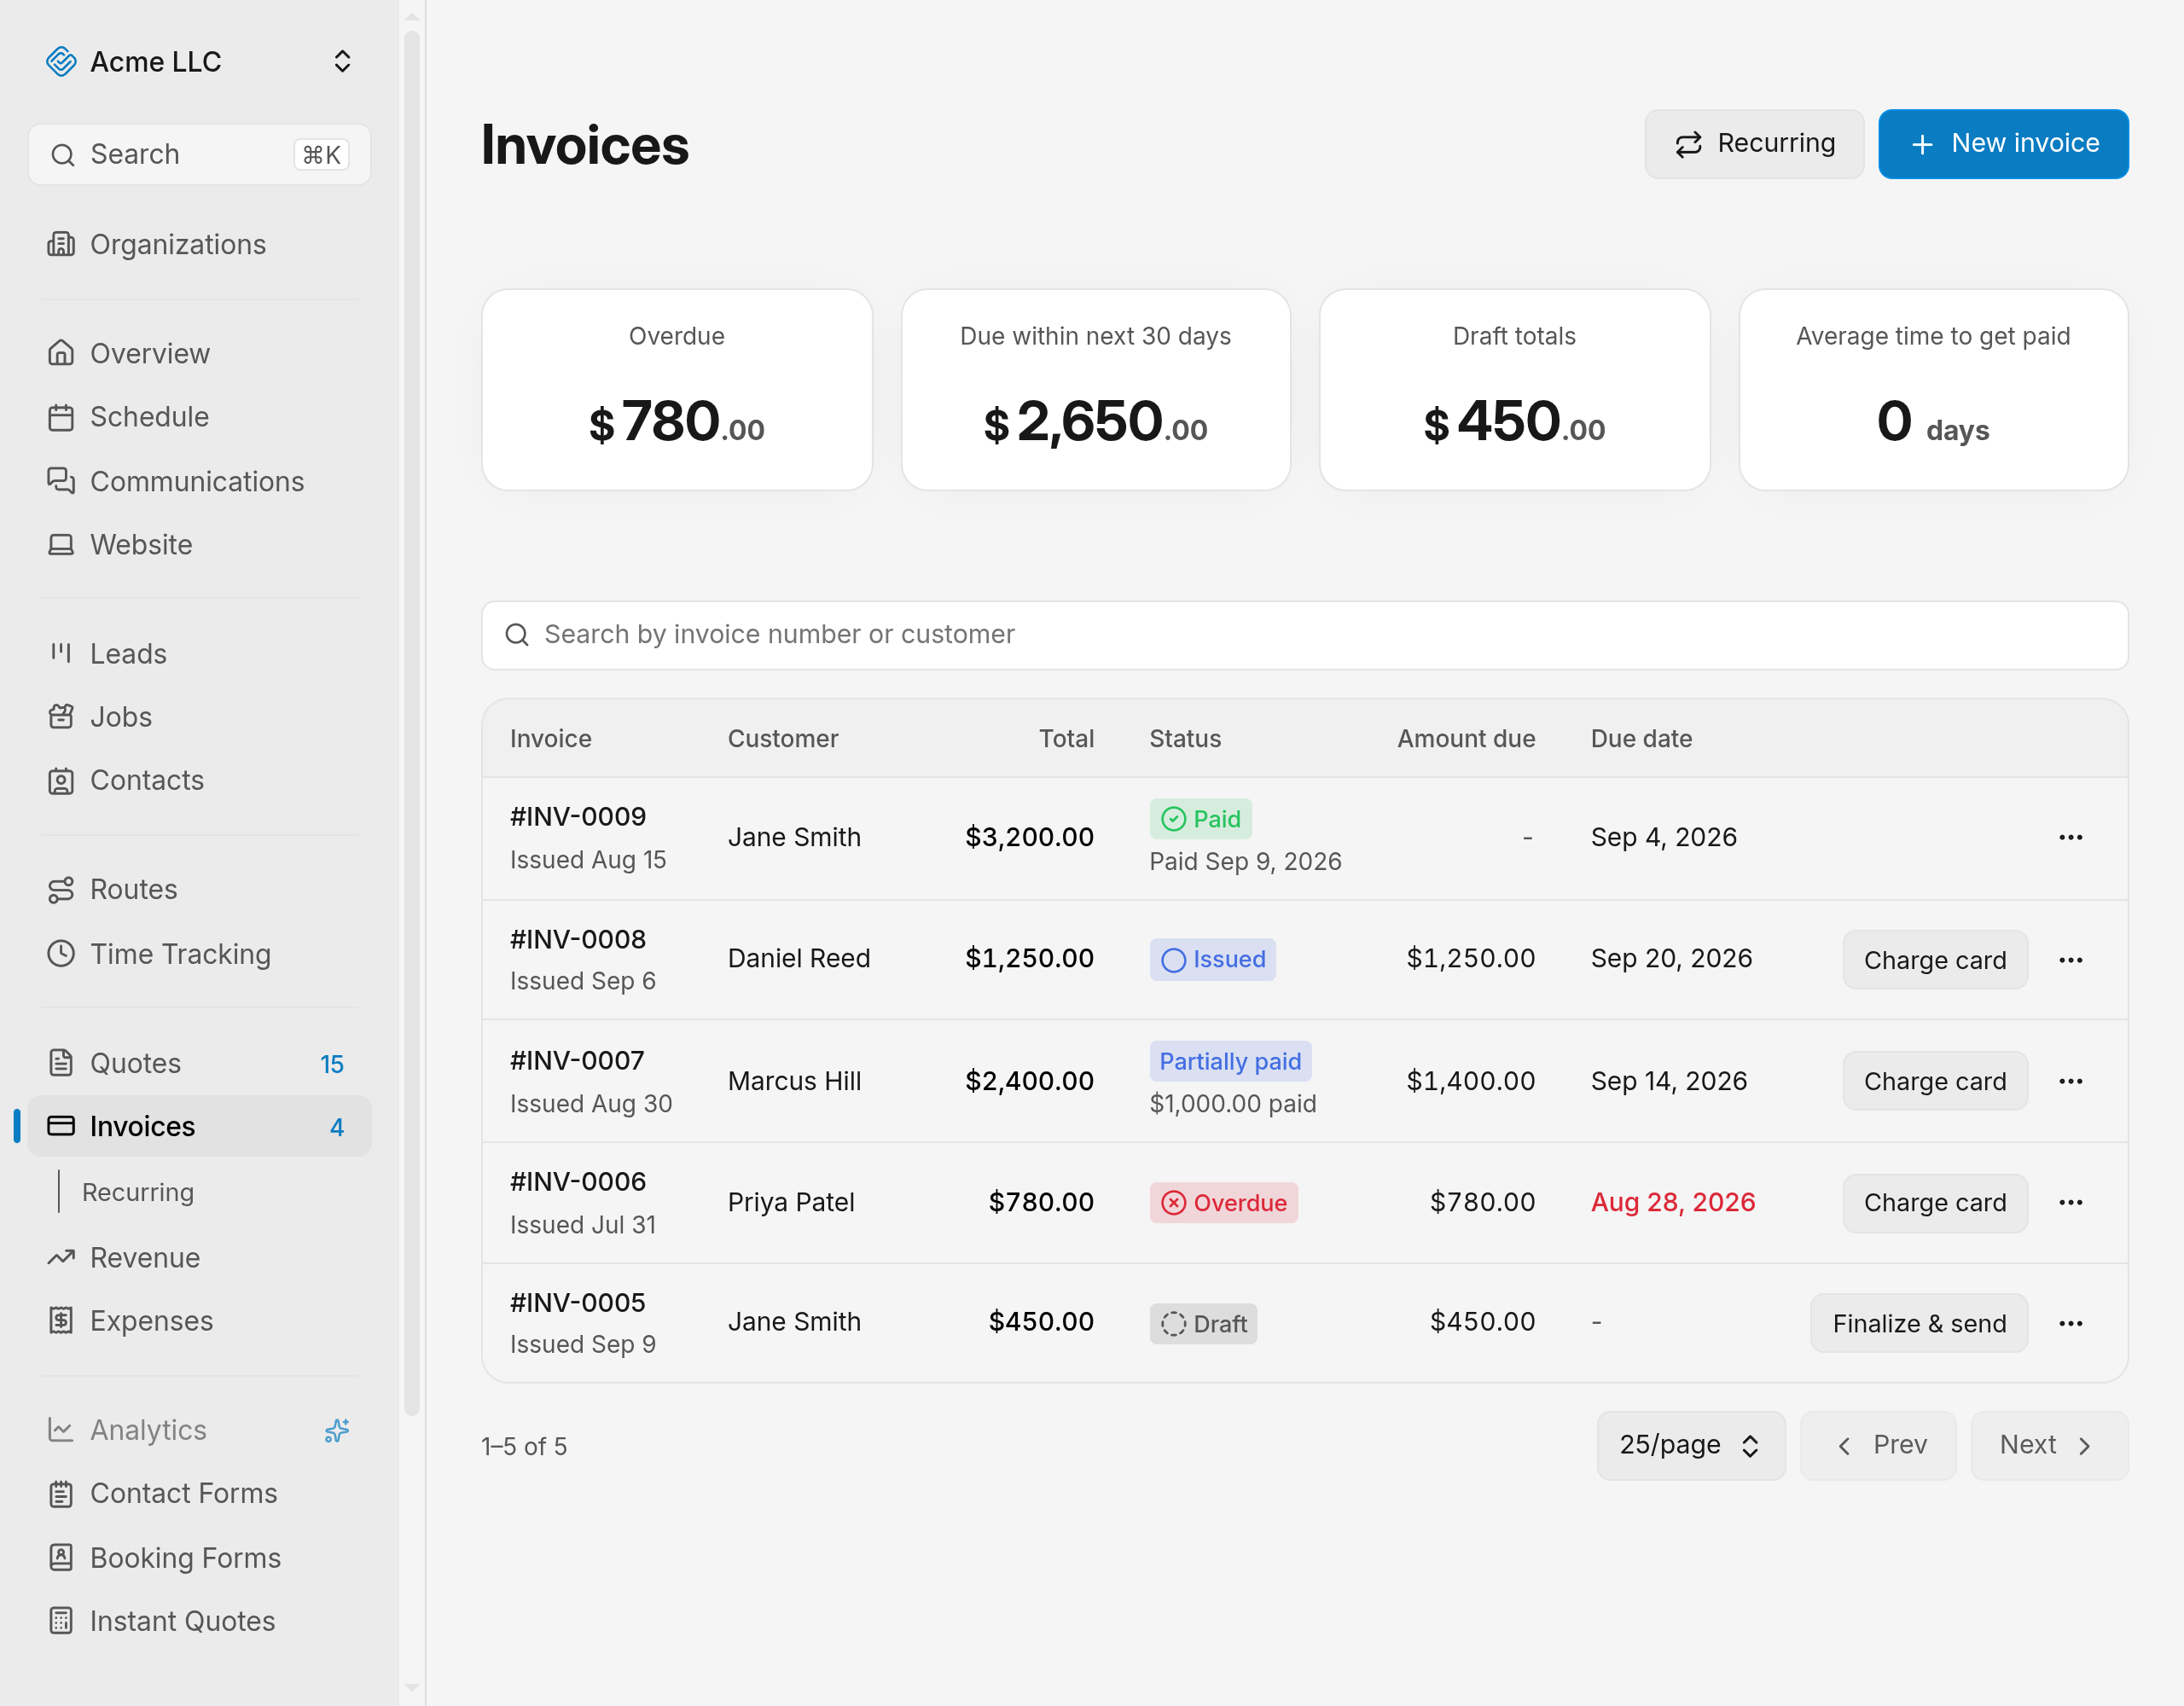Focus the invoice number or customer search
The width and height of the screenshot is (2184, 1706).
[x=1304, y=635]
